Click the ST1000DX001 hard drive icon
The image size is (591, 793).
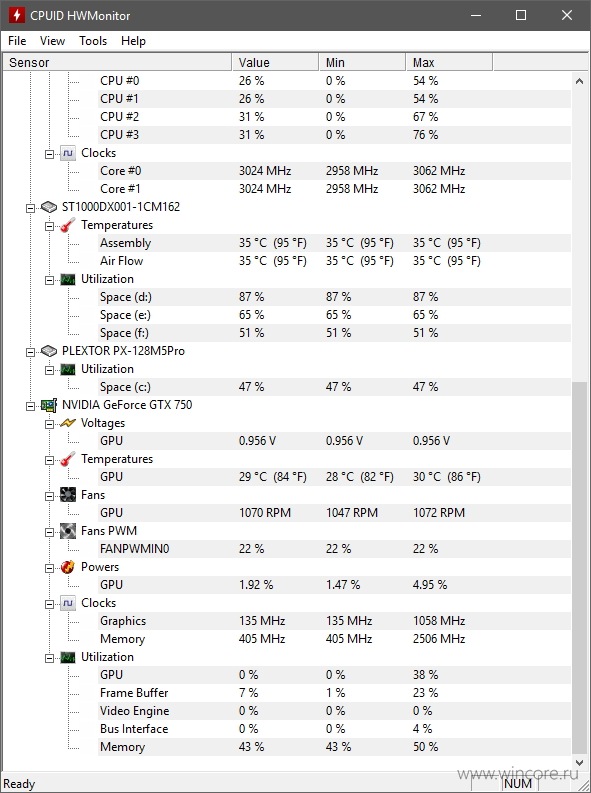[49, 207]
